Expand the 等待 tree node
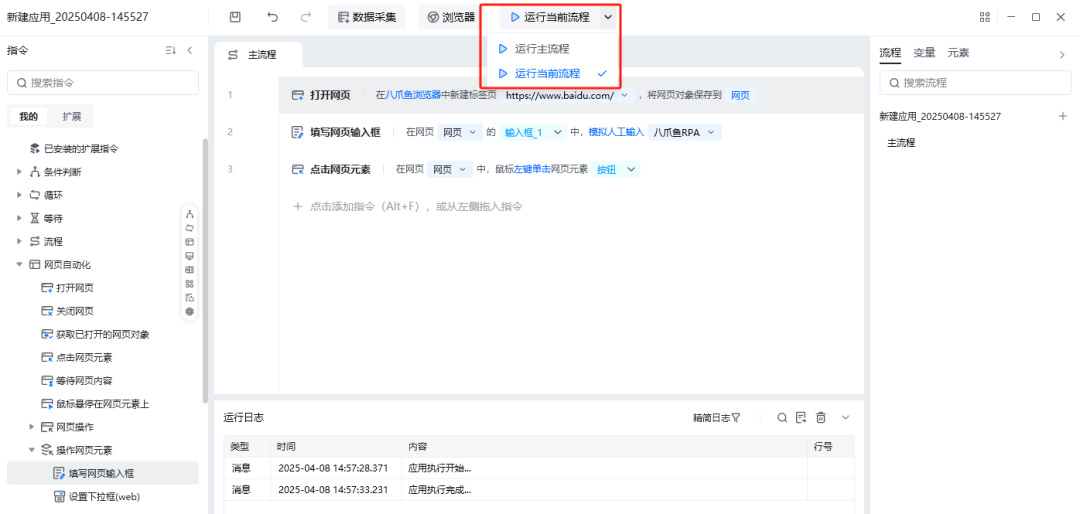This screenshot has height=514, width=1080. click(19, 218)
